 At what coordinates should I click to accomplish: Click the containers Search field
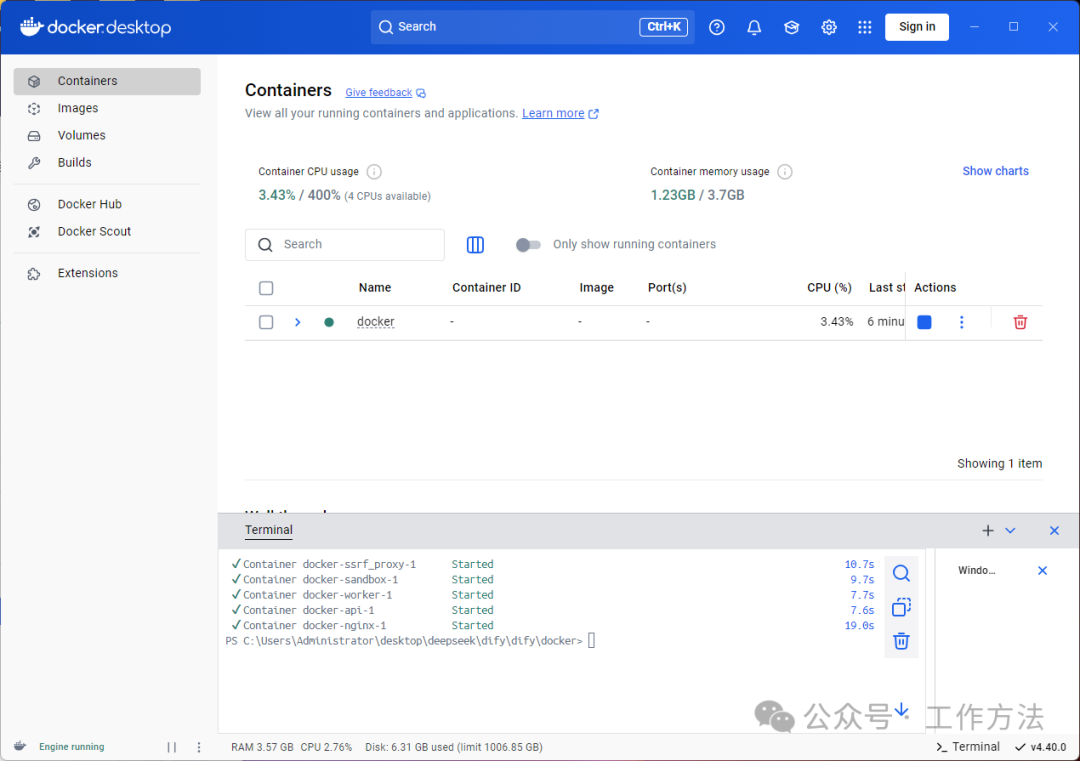pyautogui.click(x=344, y=244)
